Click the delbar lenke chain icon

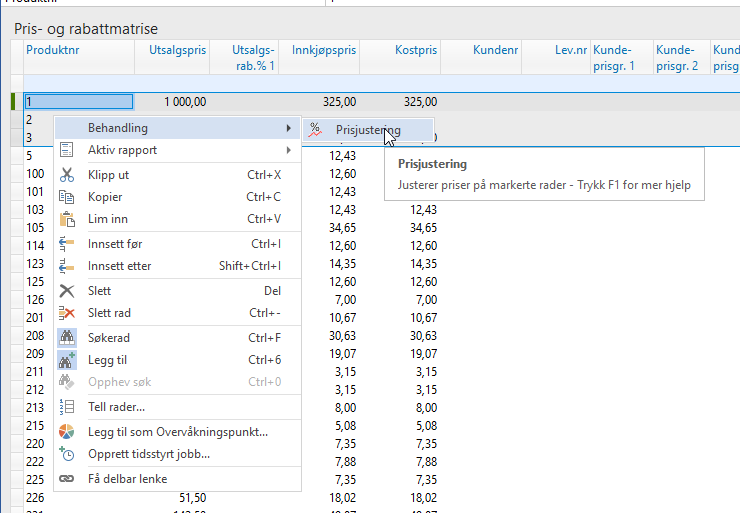pyautogui.click(x=67, y=479)
